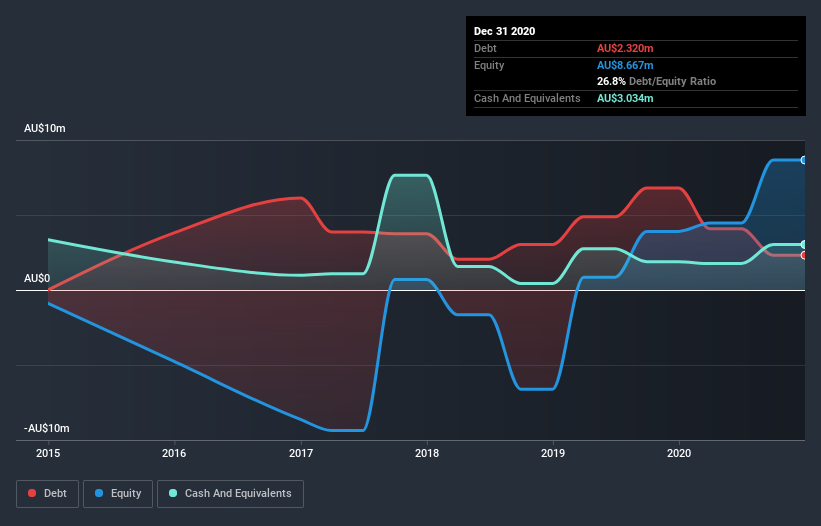
Task: Click the Equity value AU$8.667m
Action: point(625,65)
